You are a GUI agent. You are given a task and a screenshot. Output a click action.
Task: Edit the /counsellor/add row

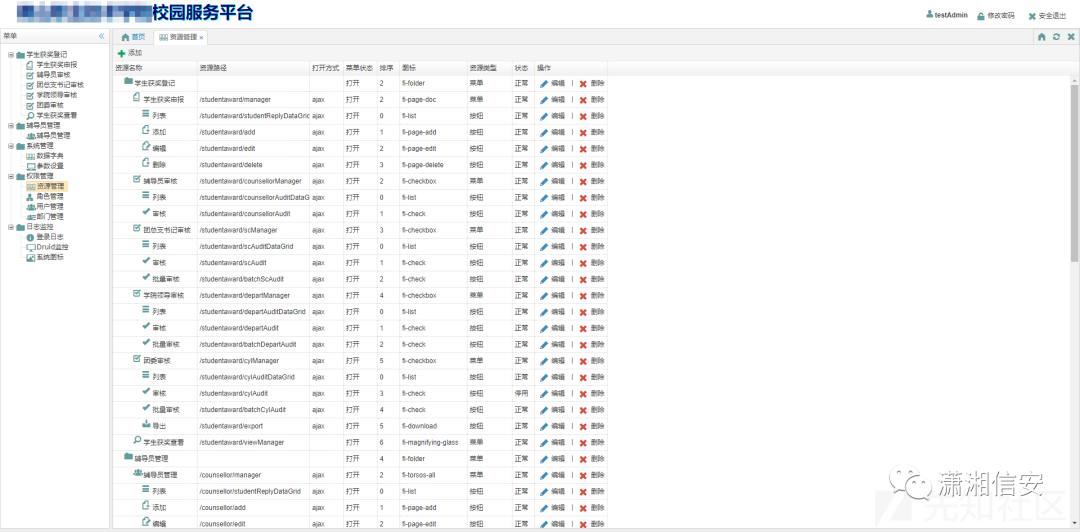click(x=552, y=508)
